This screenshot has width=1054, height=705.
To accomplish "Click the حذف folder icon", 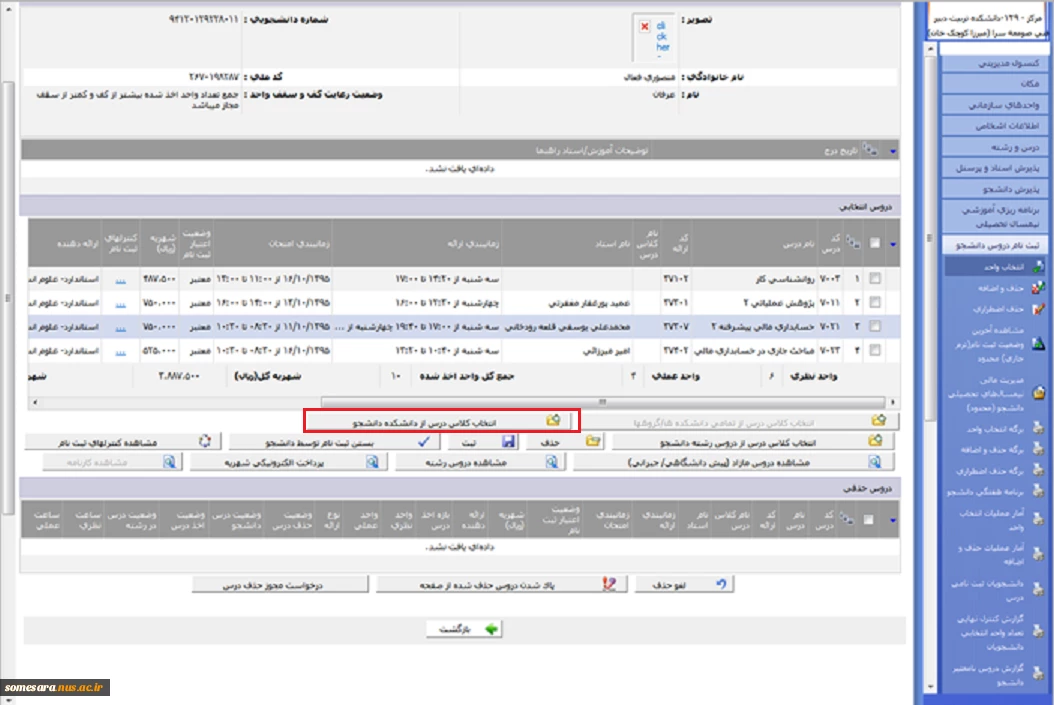I will [x=592, y=441].
